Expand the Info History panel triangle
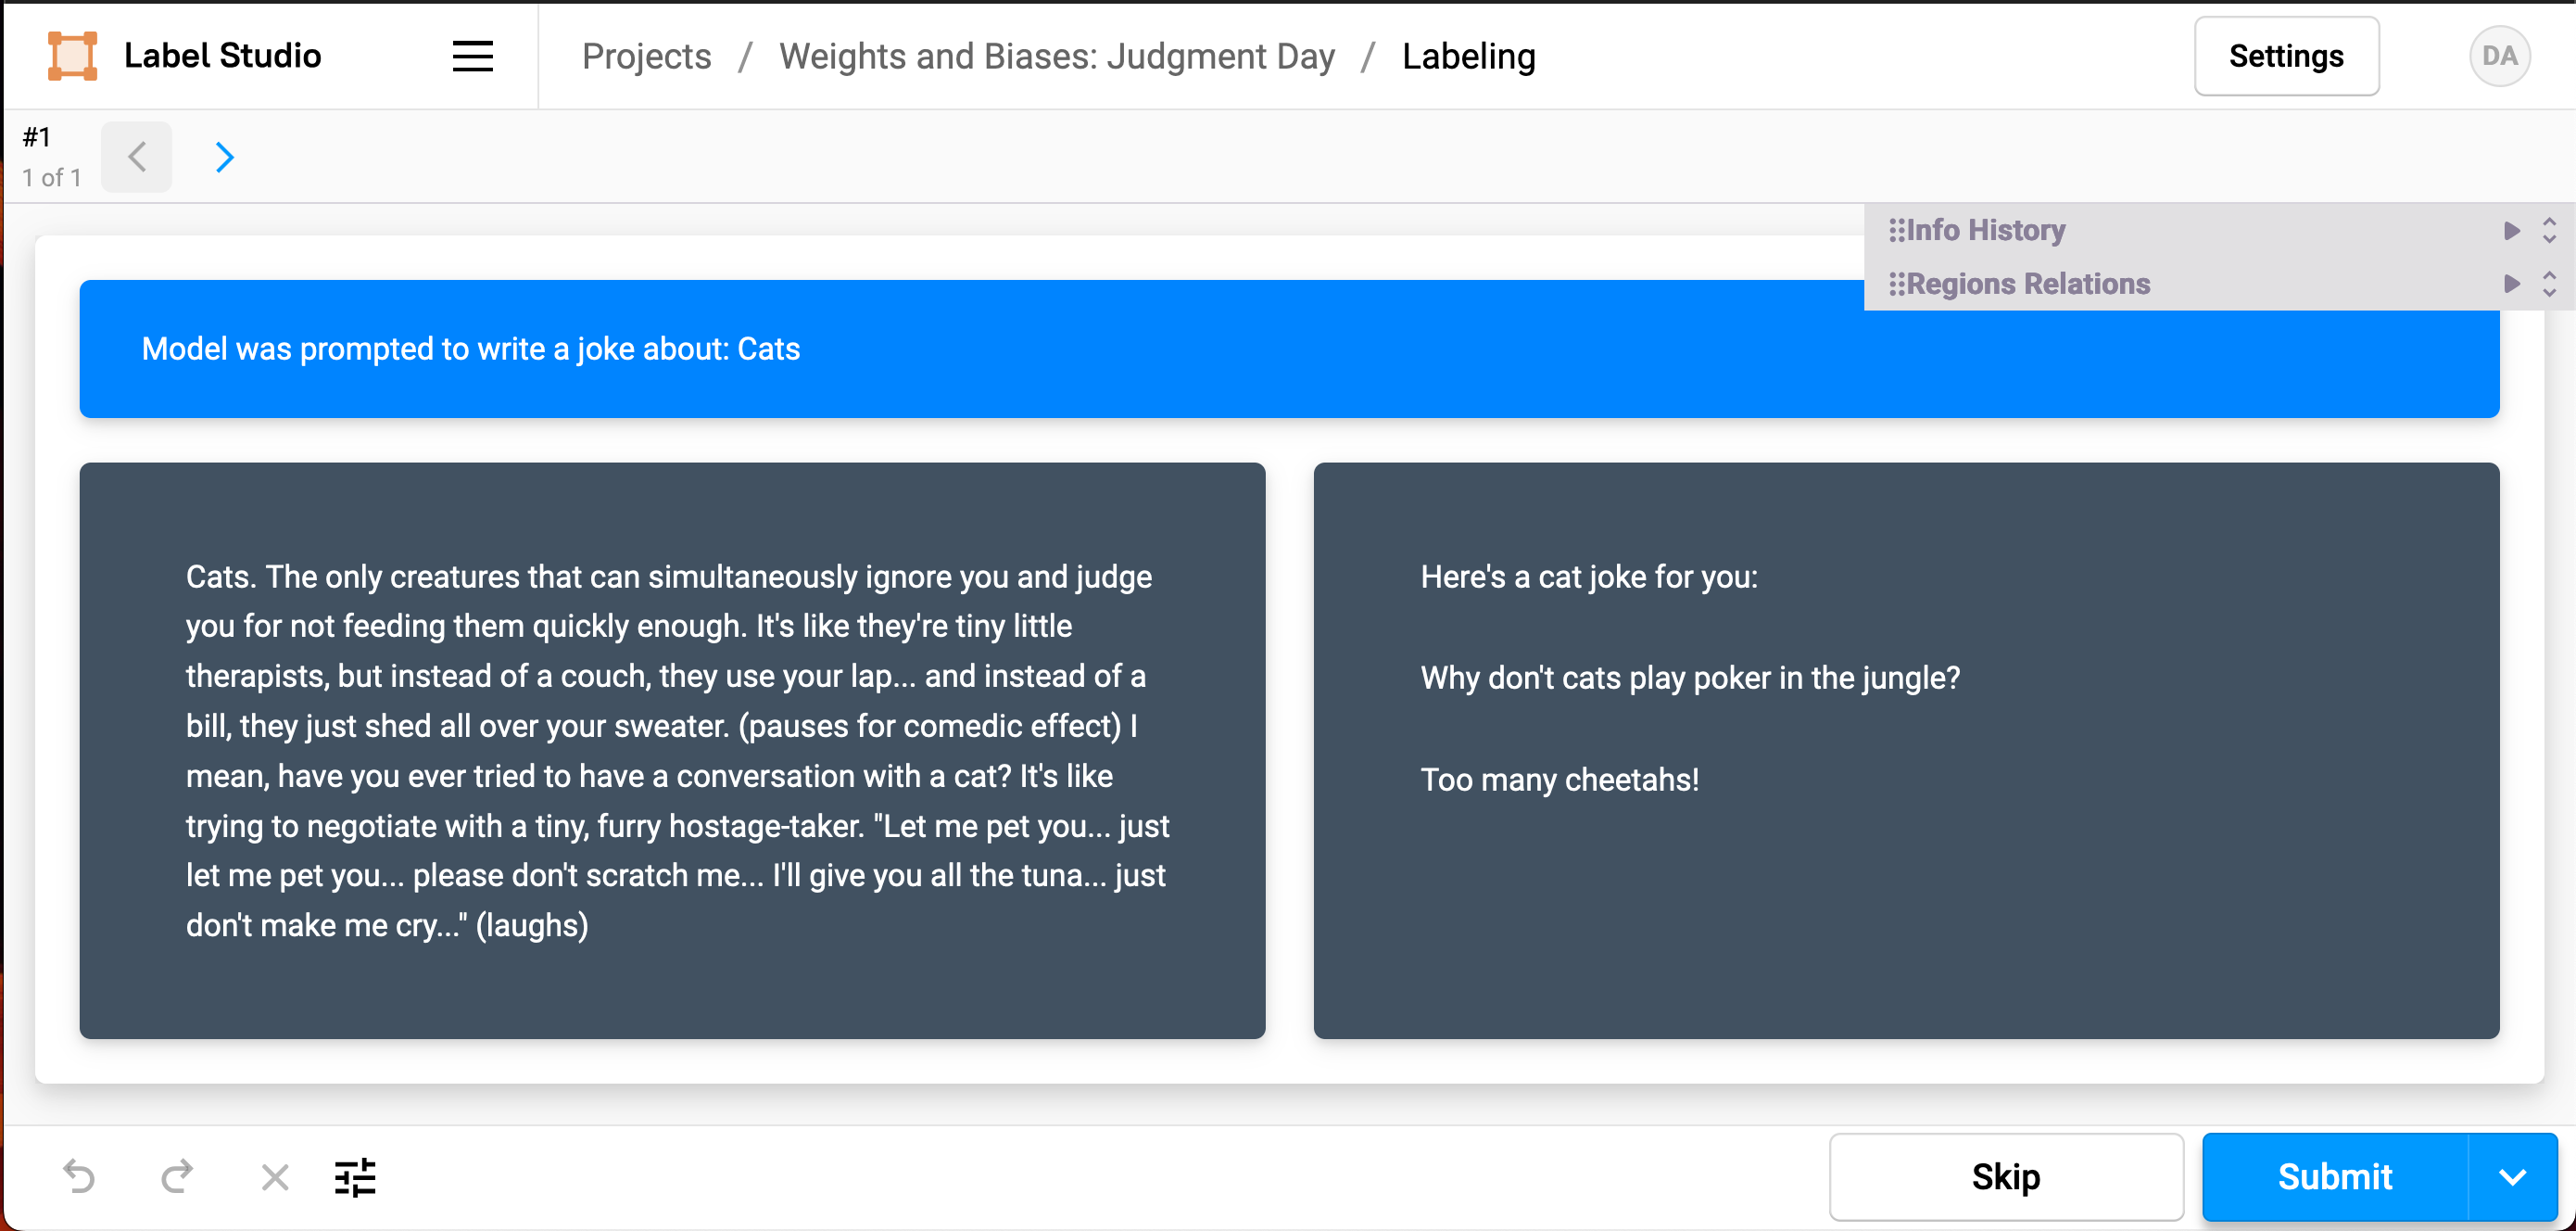The image size is (2576, 1231). click(x=2511, y=230)
